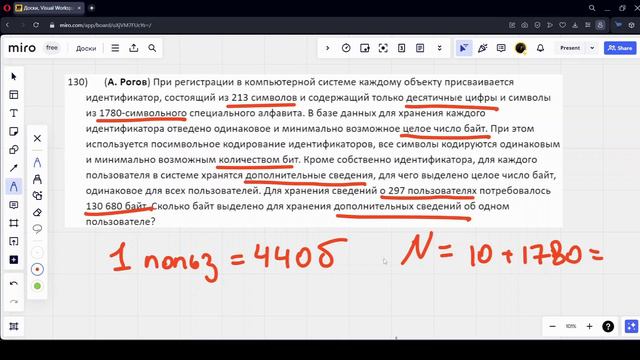Select the Frame tool
640x360 pixels.
pos(13,223)
